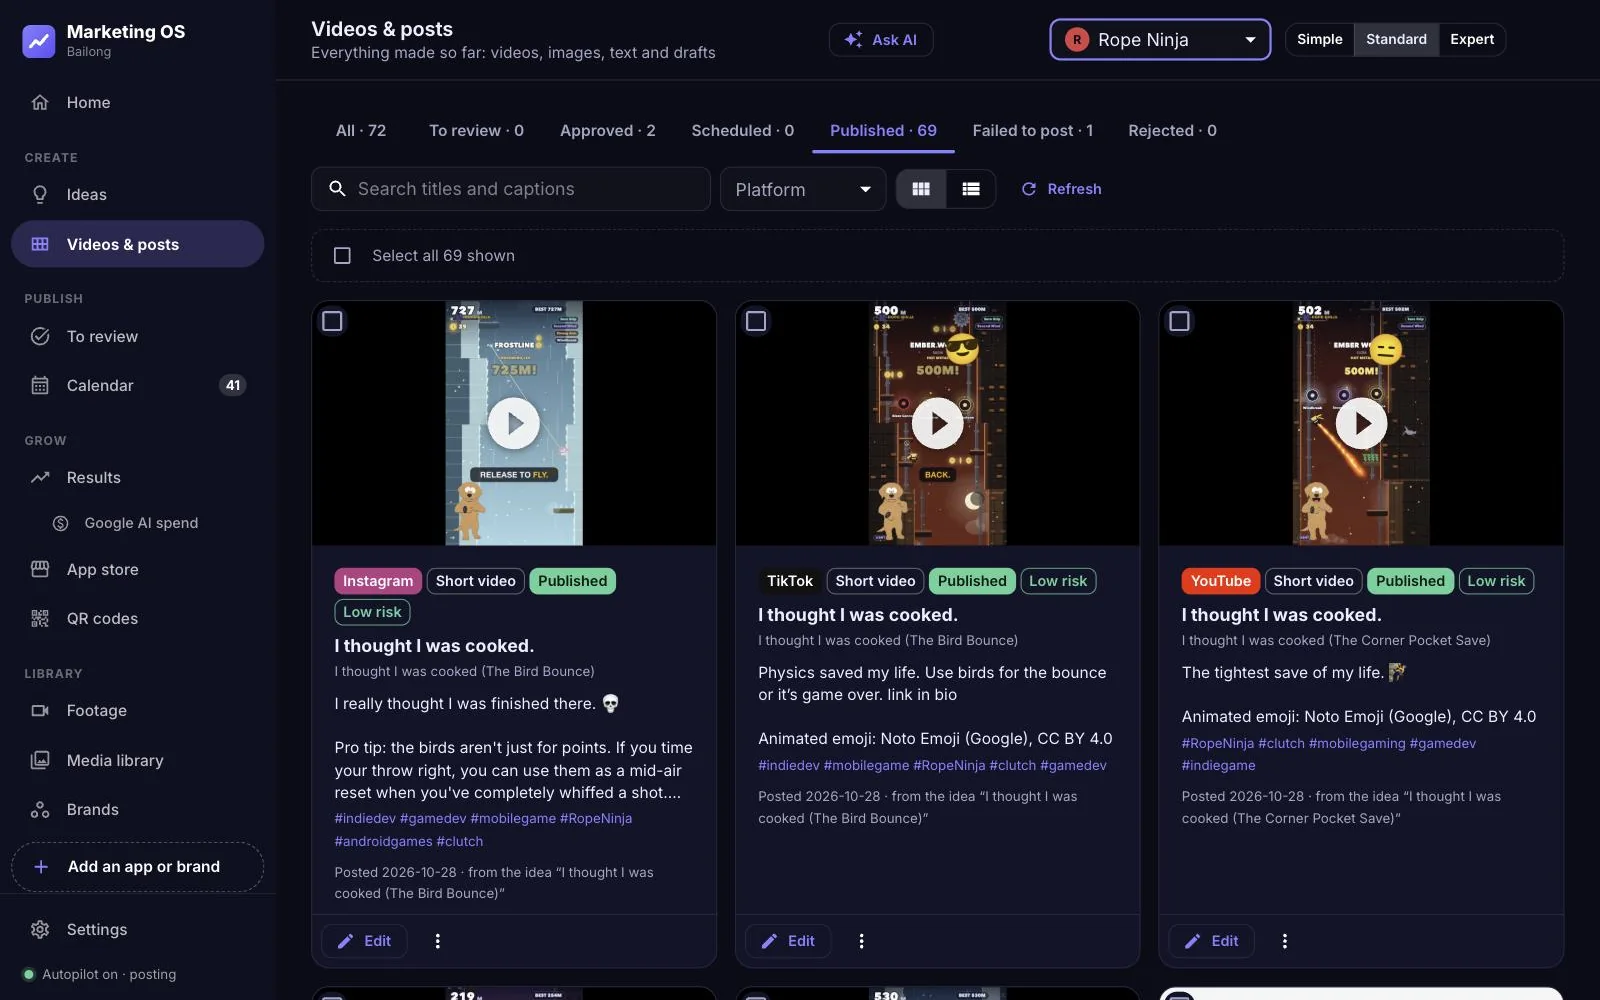The width and height of the screenshot is (1600, 1000).
Task: Edit the YouTube post
Action: pyautogui.click(x=1212, y=941)
